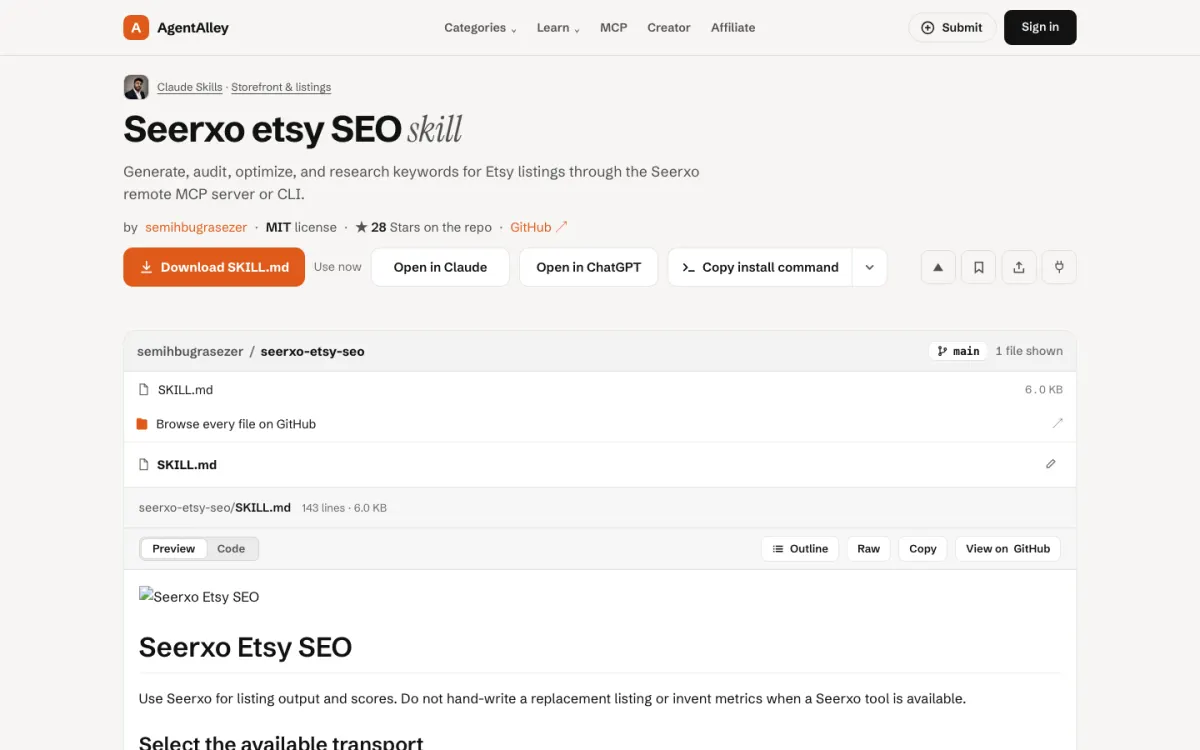The width and height of the screenshot is (1200, 750).
Task: Click the bookmark save icon
Action: tap(978, 267)
